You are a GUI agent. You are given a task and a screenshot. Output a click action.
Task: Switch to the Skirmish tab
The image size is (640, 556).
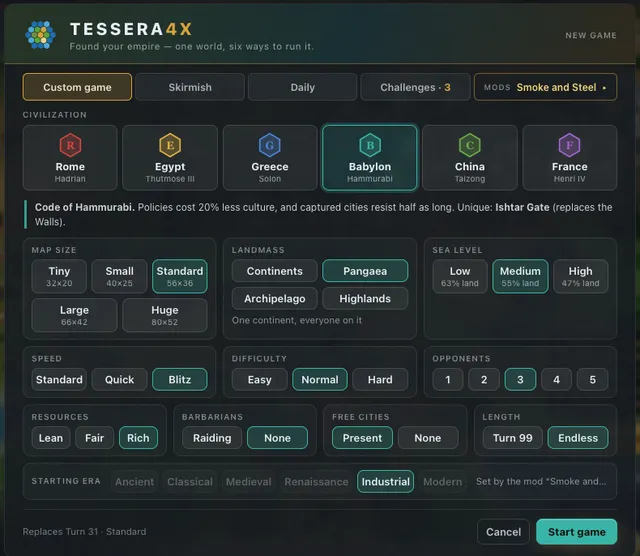pyautogui.click(x=190, y=87)
